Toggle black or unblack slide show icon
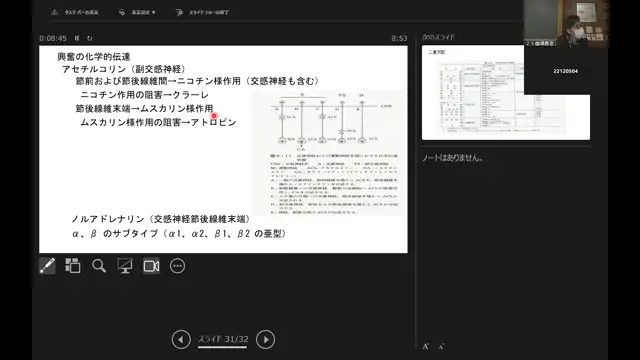640x360 pixels. tap(125, 266)
